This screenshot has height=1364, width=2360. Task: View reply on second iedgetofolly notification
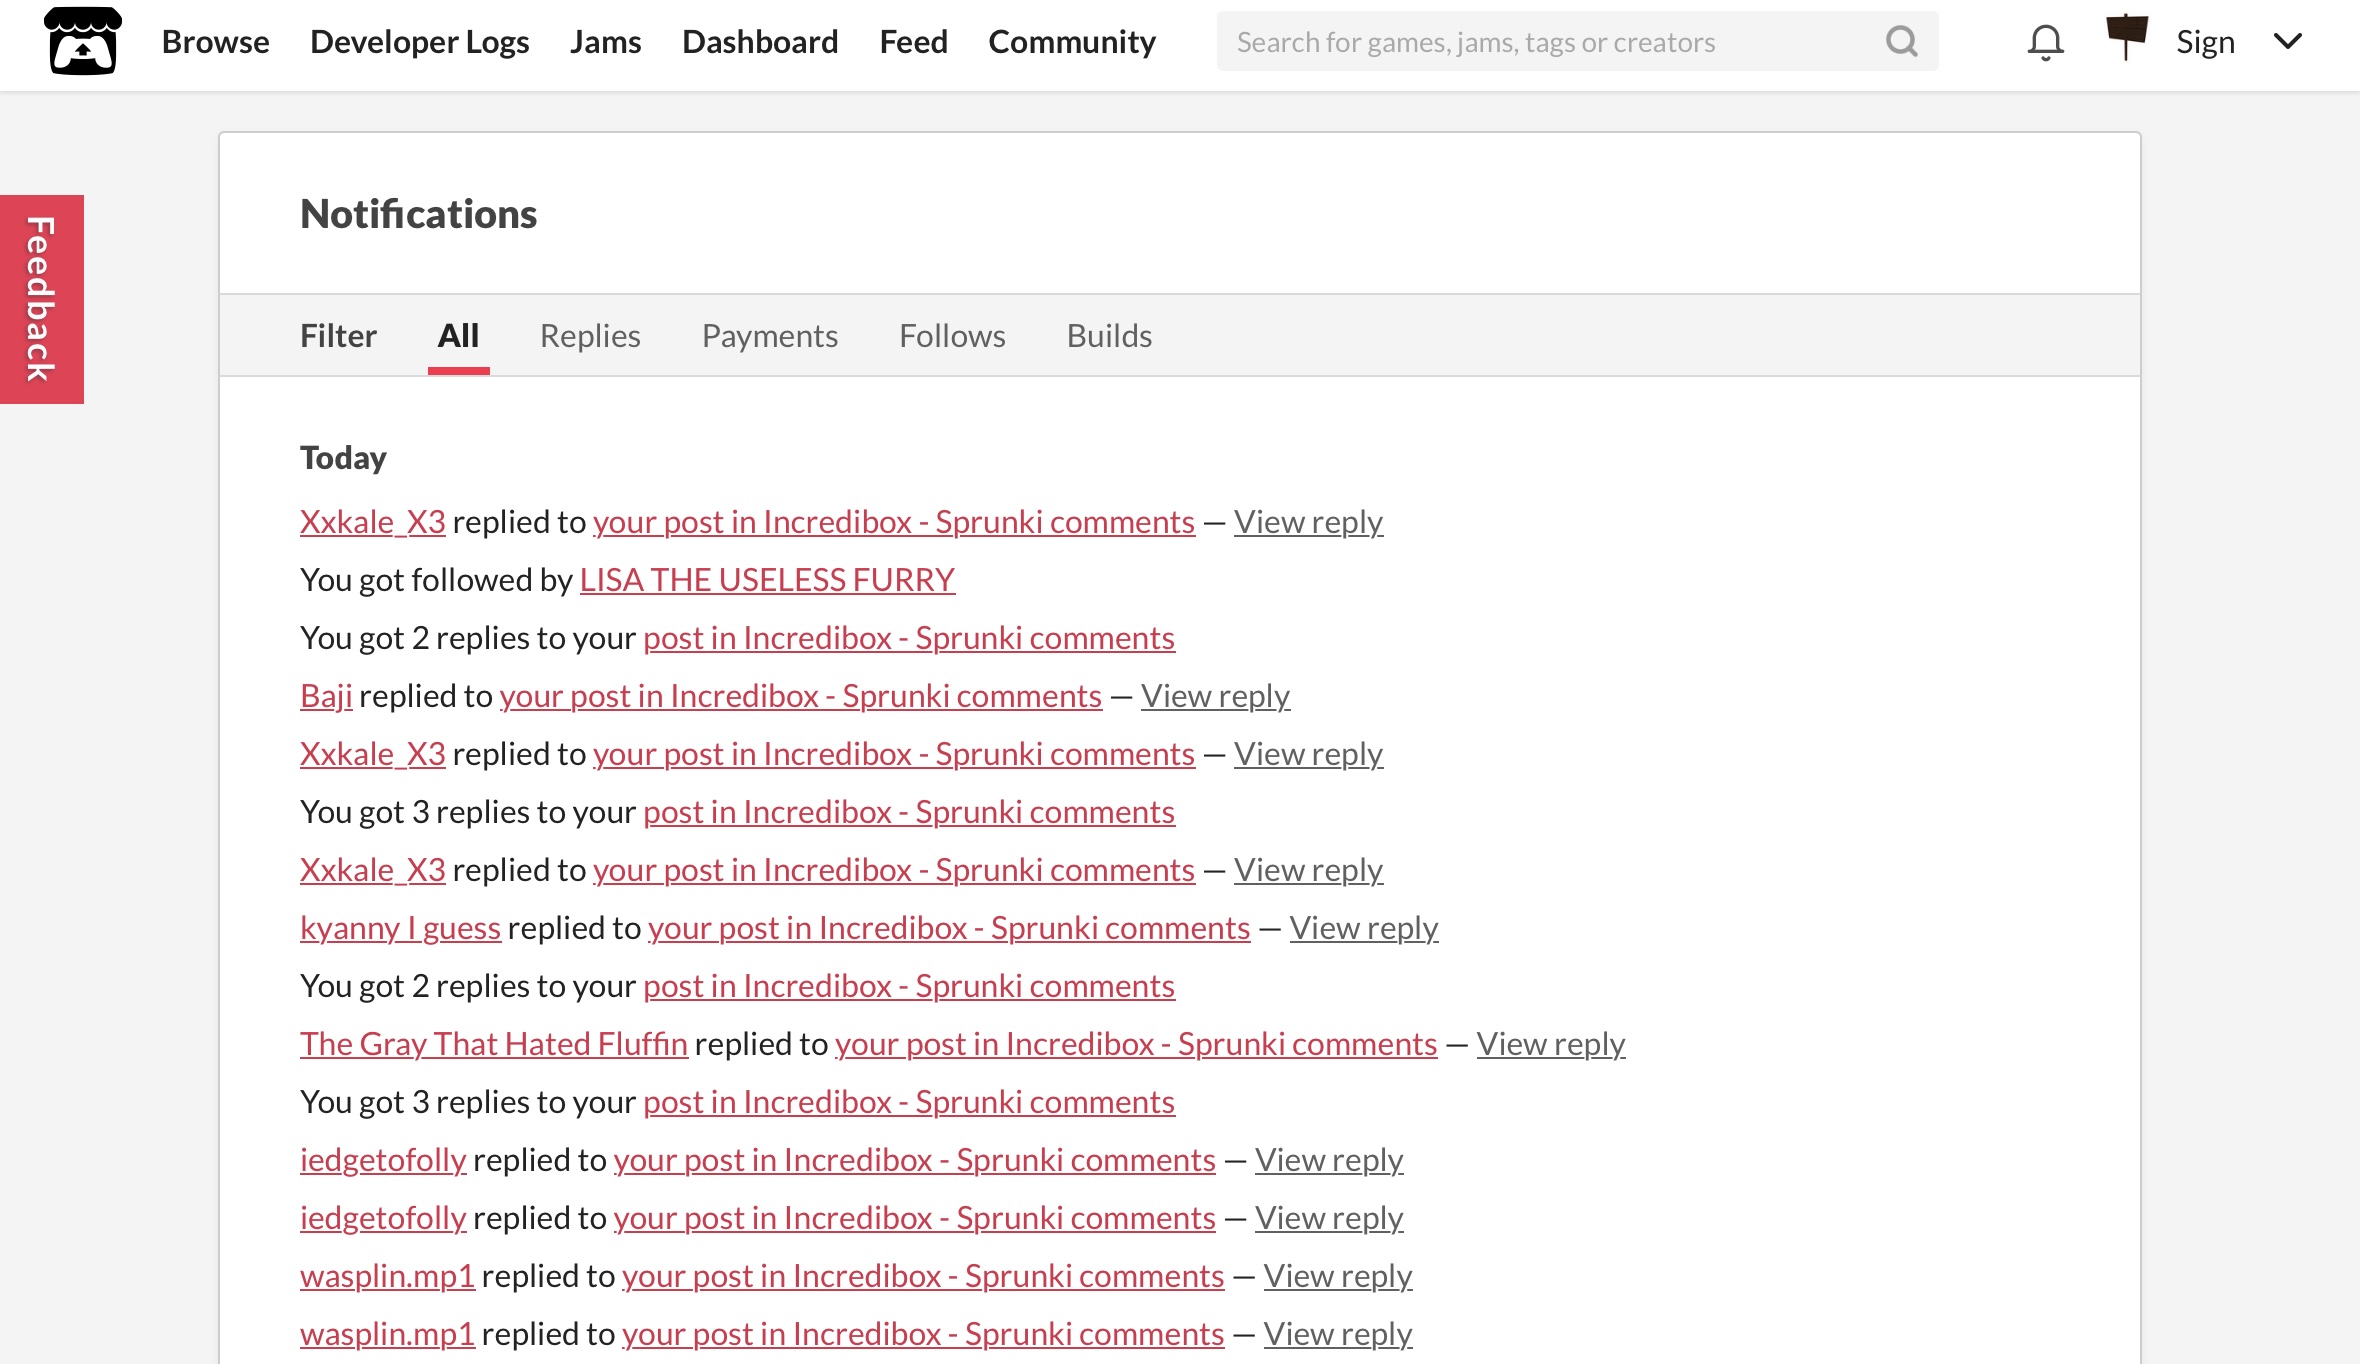tap(1329, 1218)
